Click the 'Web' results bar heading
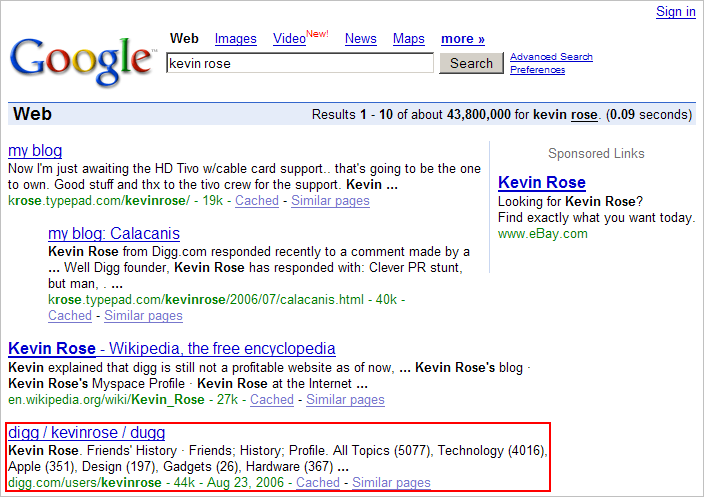This screenshot has width=704, height=497. pos(32,114)
